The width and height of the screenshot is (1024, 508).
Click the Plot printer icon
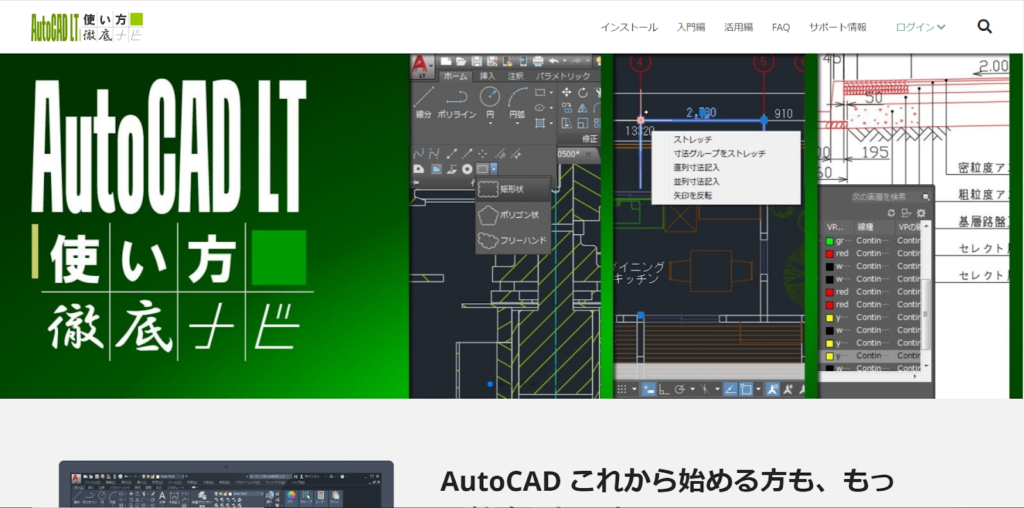(x=538, y=61)
